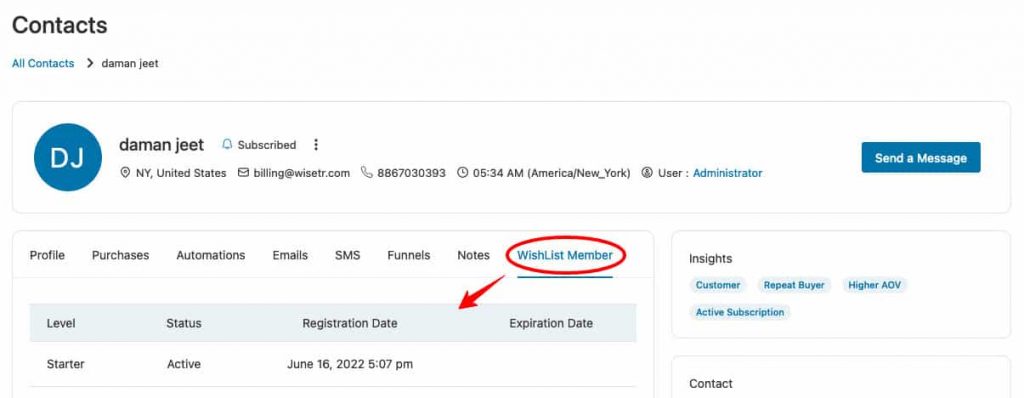This screenshot has width=1024, height=398.
Task: Click the clock time icon
Action: pyautogui.click(x=462, y=173)
